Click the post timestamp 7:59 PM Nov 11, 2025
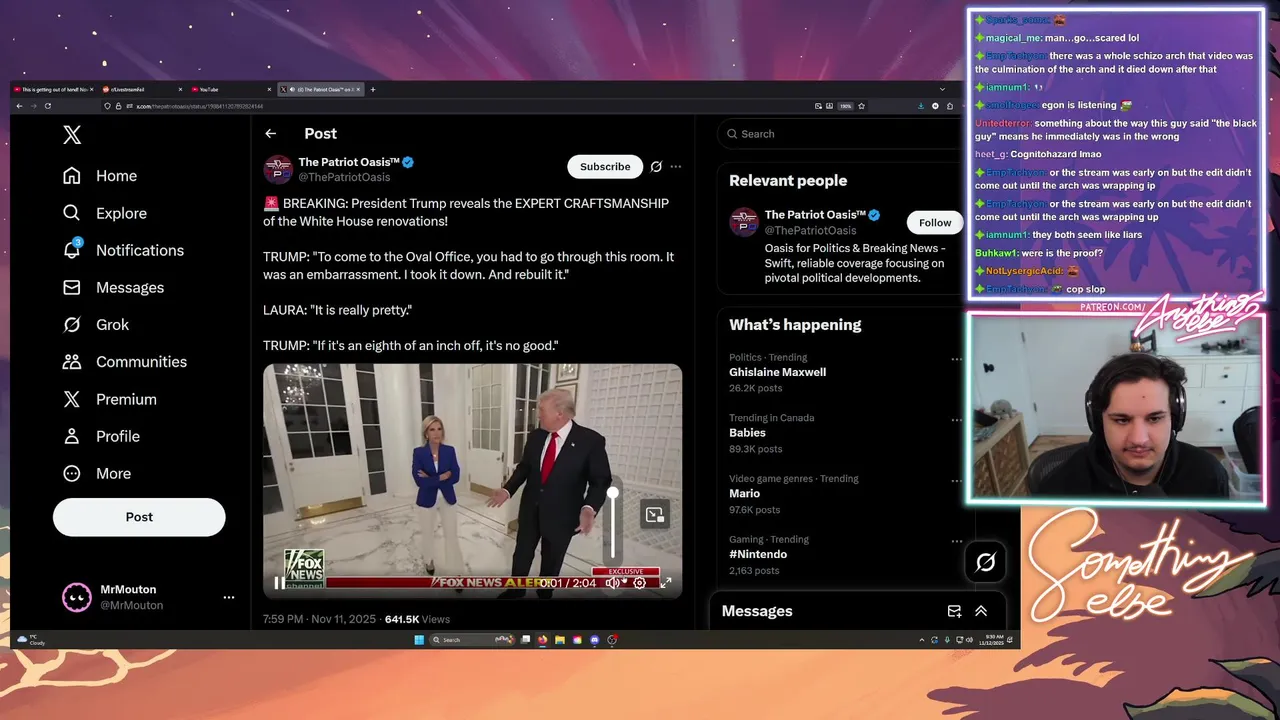 coord(319,619)
